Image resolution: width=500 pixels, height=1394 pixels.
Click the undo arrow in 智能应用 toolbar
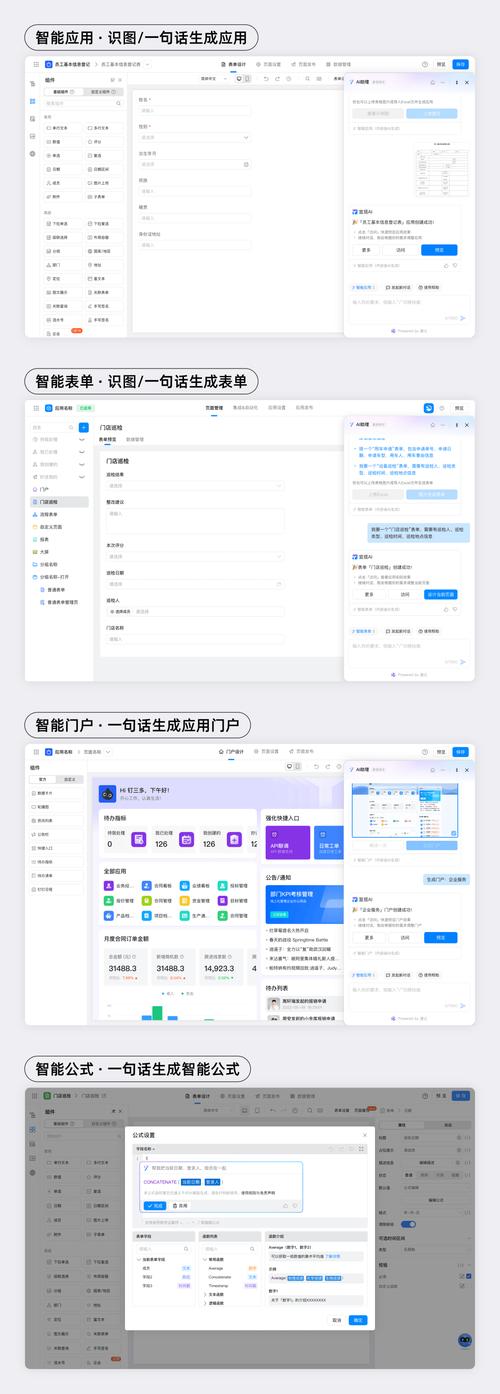[266, 78]
